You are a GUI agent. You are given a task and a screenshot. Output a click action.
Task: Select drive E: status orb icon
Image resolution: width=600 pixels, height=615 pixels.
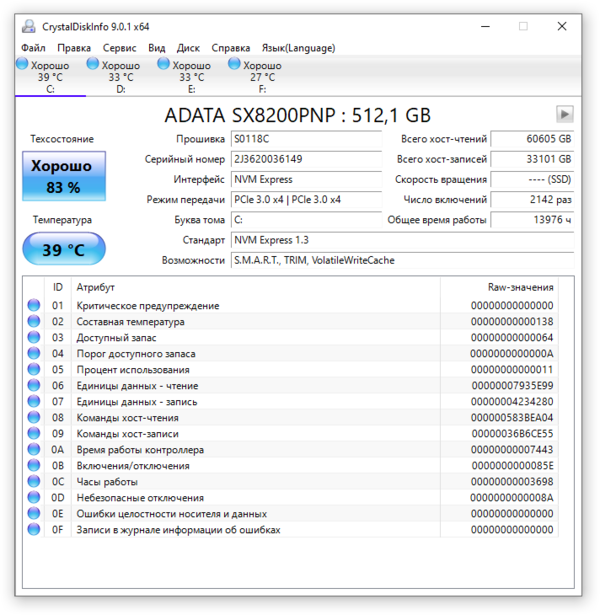click(x=164, y=65)
